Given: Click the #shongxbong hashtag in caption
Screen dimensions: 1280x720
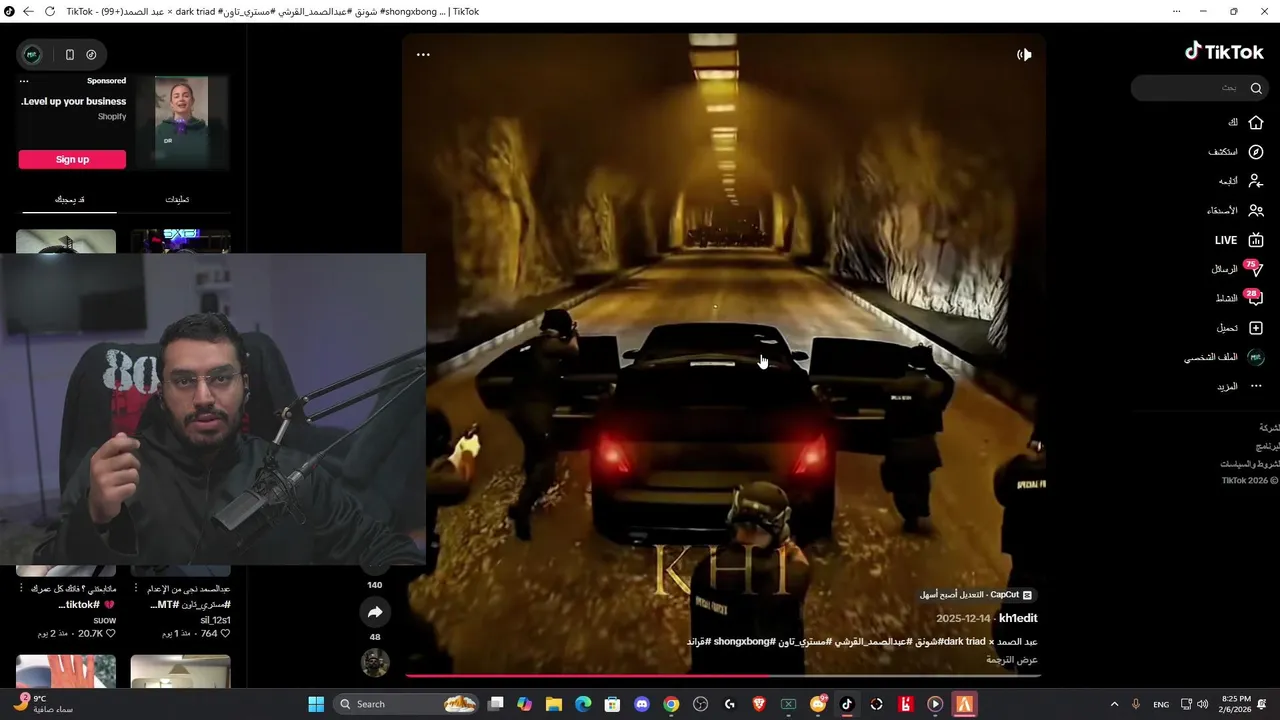Looking at the screenshot, I should coord(744,641).
